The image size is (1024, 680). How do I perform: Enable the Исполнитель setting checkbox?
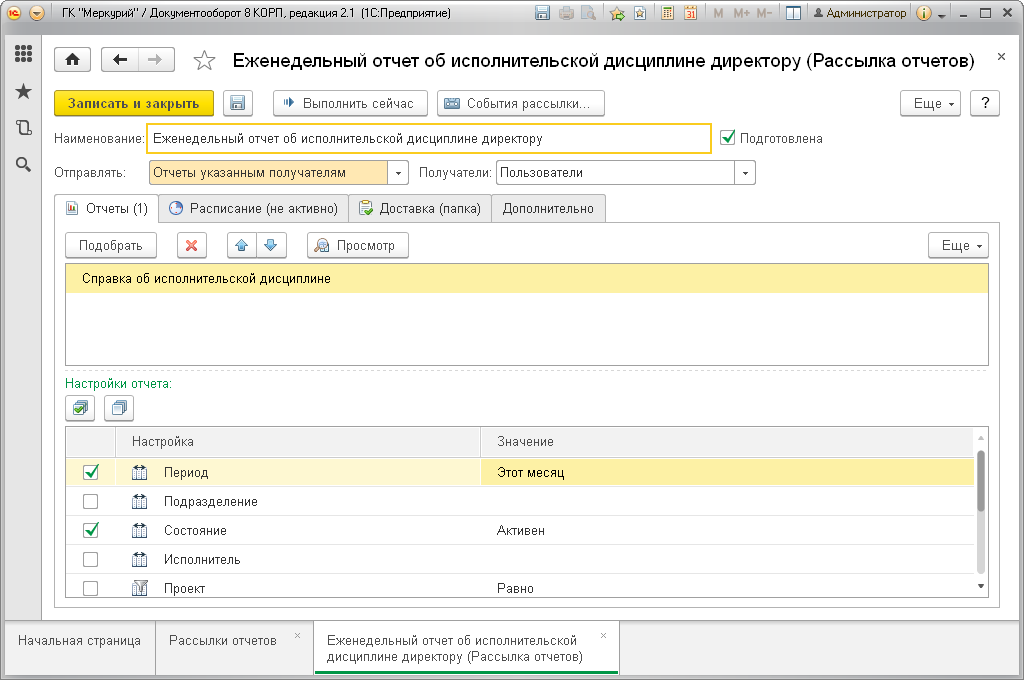coord(91,559)
